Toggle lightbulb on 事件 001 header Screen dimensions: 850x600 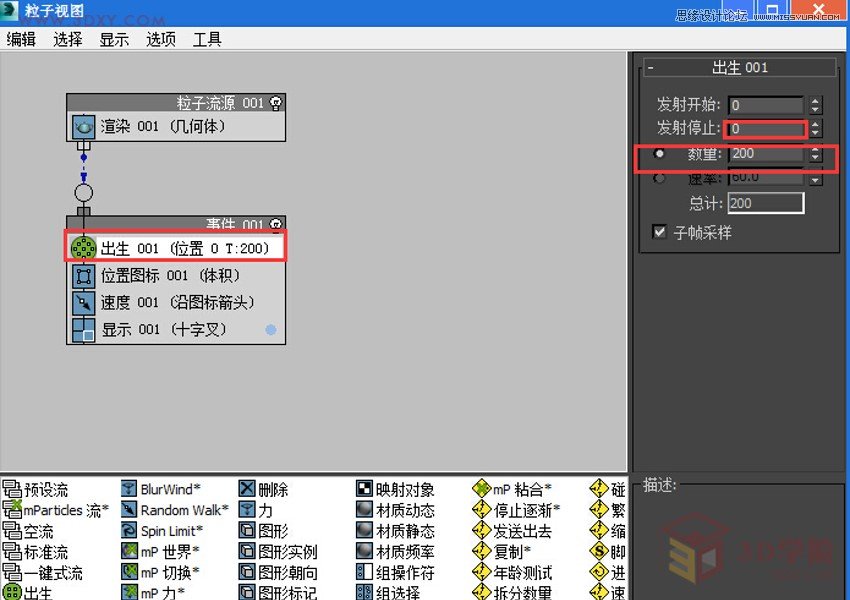click(x=276, y=223)
